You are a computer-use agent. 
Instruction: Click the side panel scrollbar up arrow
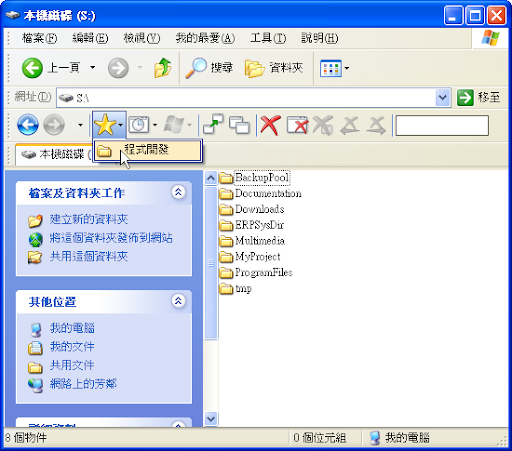point(211,178)
